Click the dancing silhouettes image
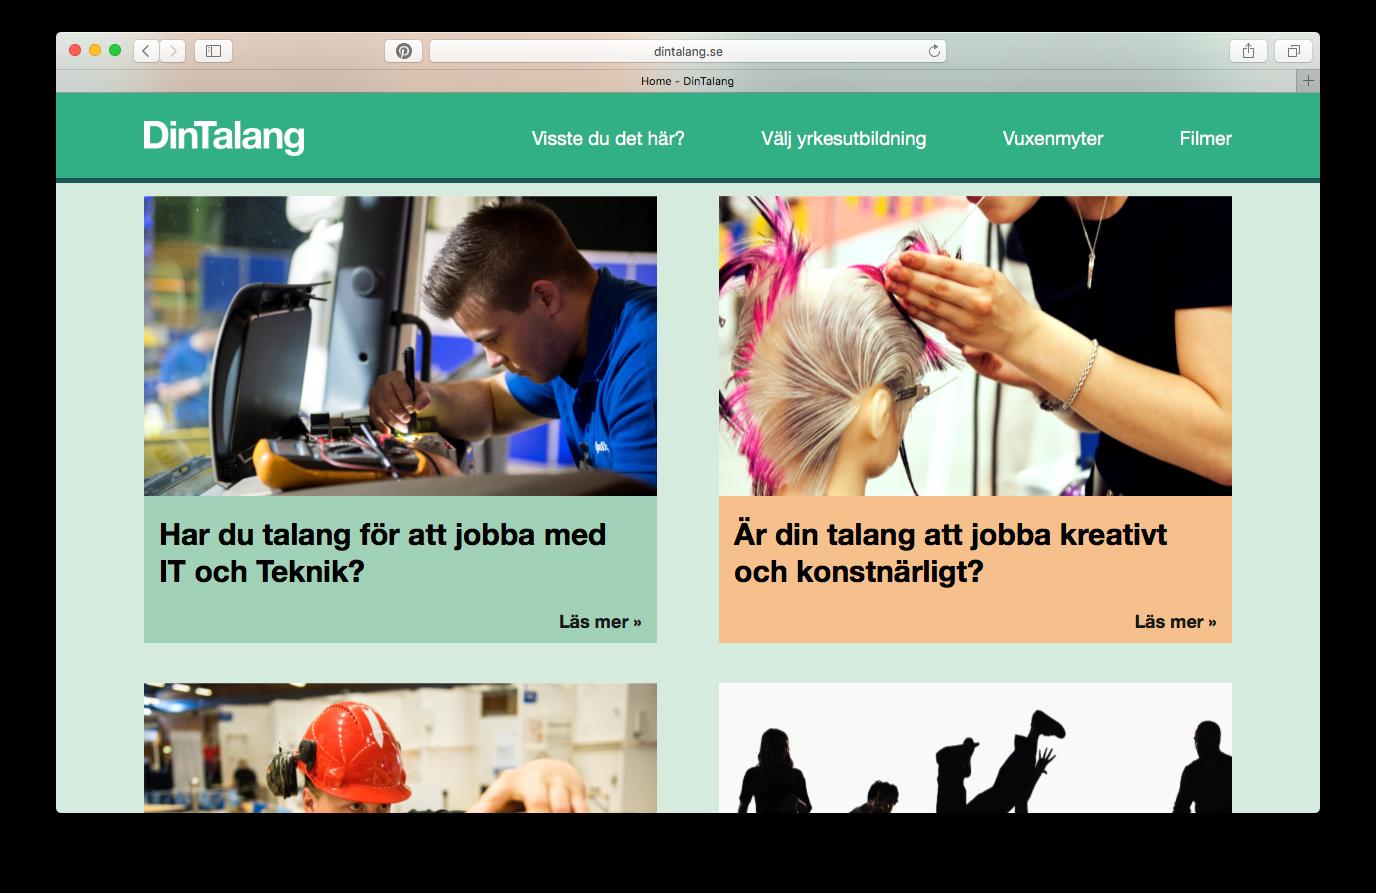 tap(975, 748)
